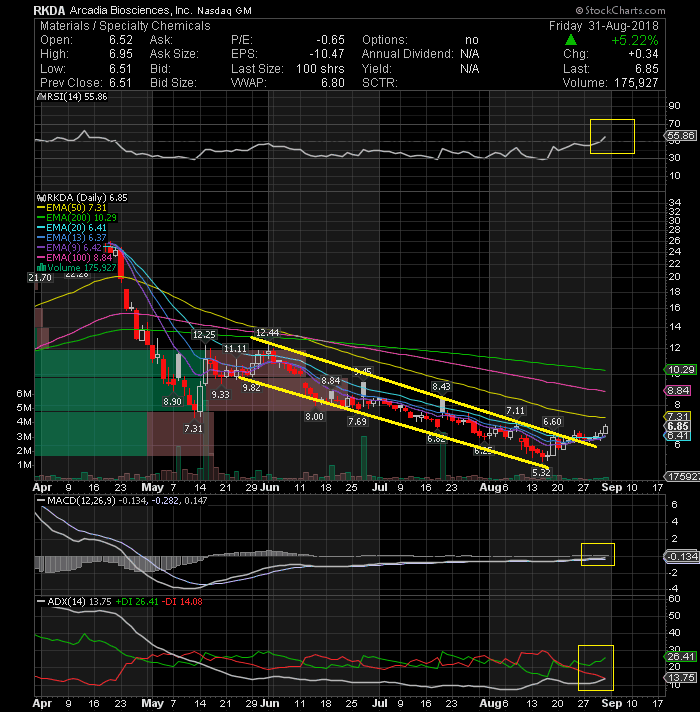This screenshot has height=712, width=700.
Task: Click the candlestick icon beside RKDA (Daily)
Action: 41,198
